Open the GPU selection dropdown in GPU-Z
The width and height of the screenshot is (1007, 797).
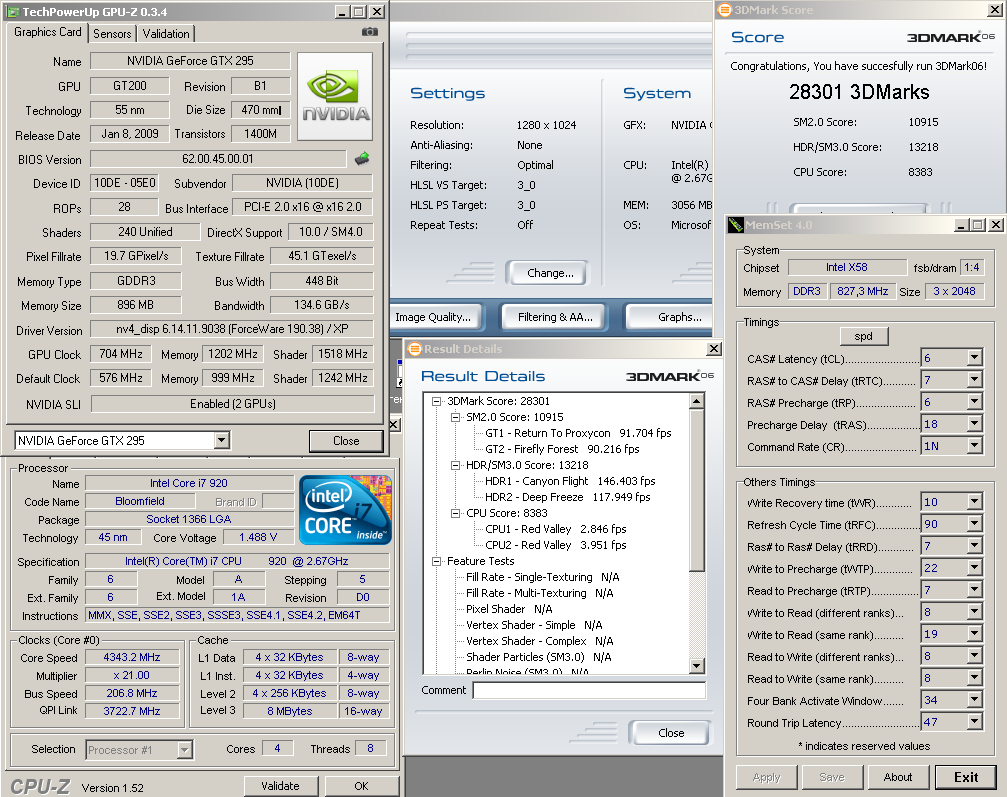tap(222, 441)
